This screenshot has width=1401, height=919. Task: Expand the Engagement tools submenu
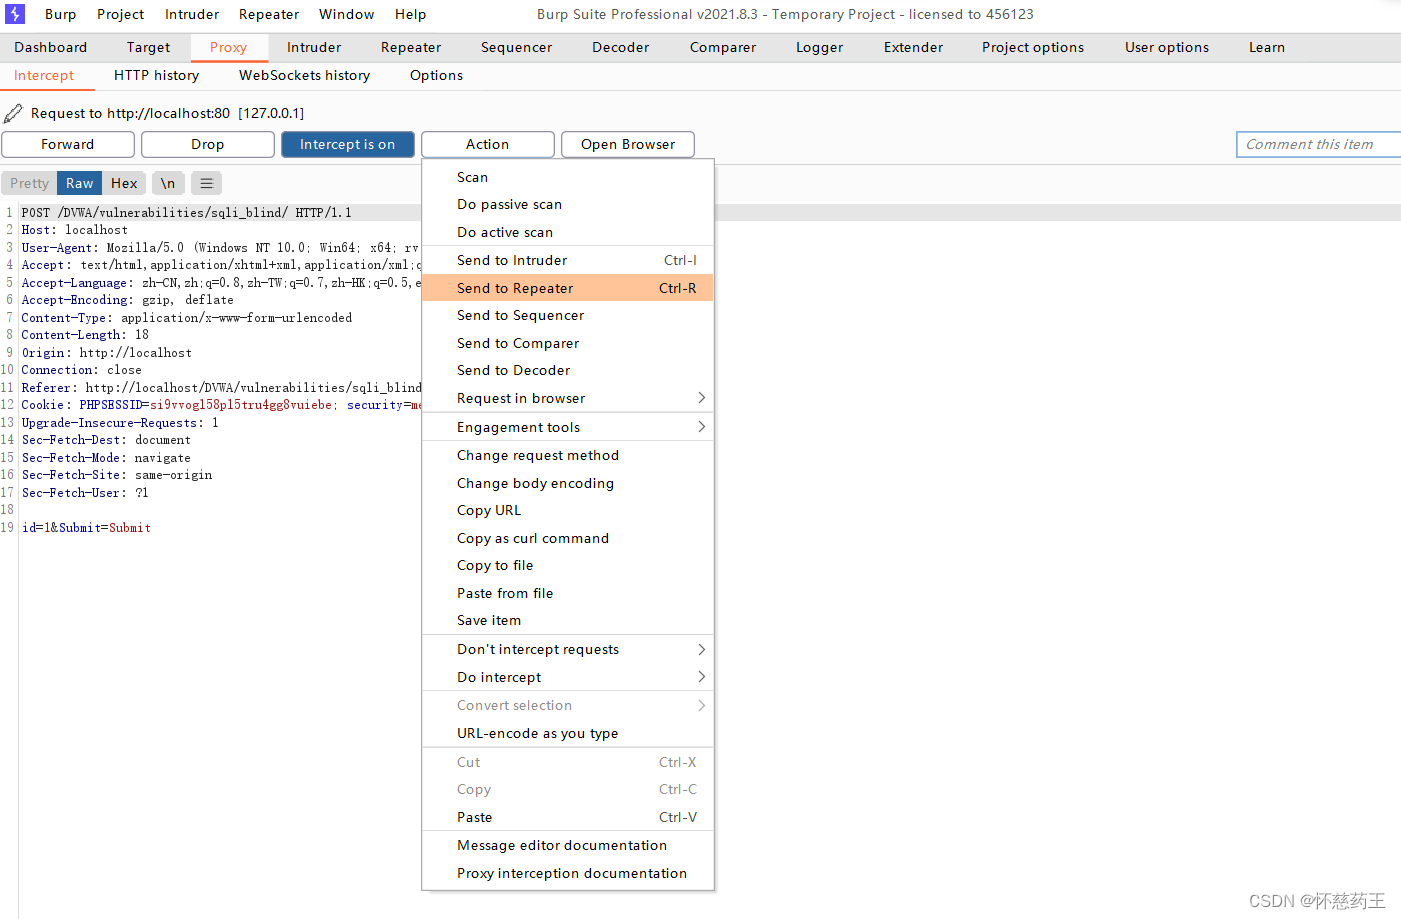568,427
